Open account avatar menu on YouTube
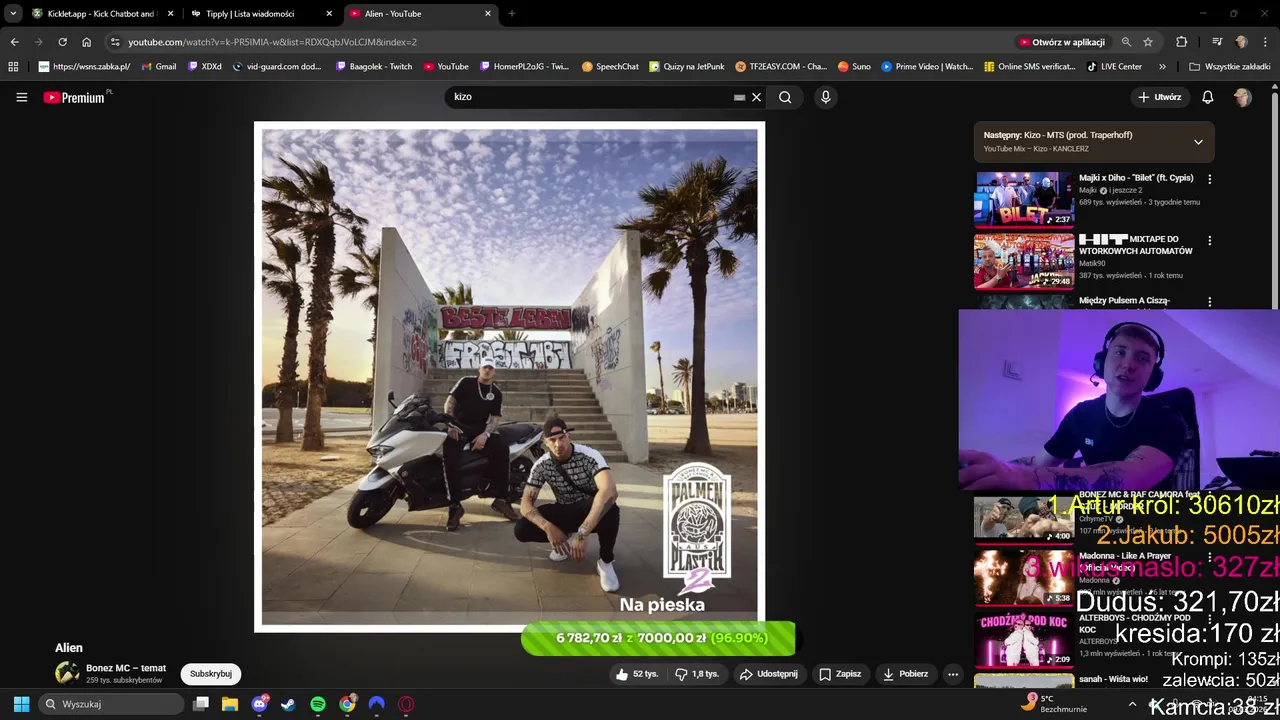1280x720 pixels. point(1242,97)
